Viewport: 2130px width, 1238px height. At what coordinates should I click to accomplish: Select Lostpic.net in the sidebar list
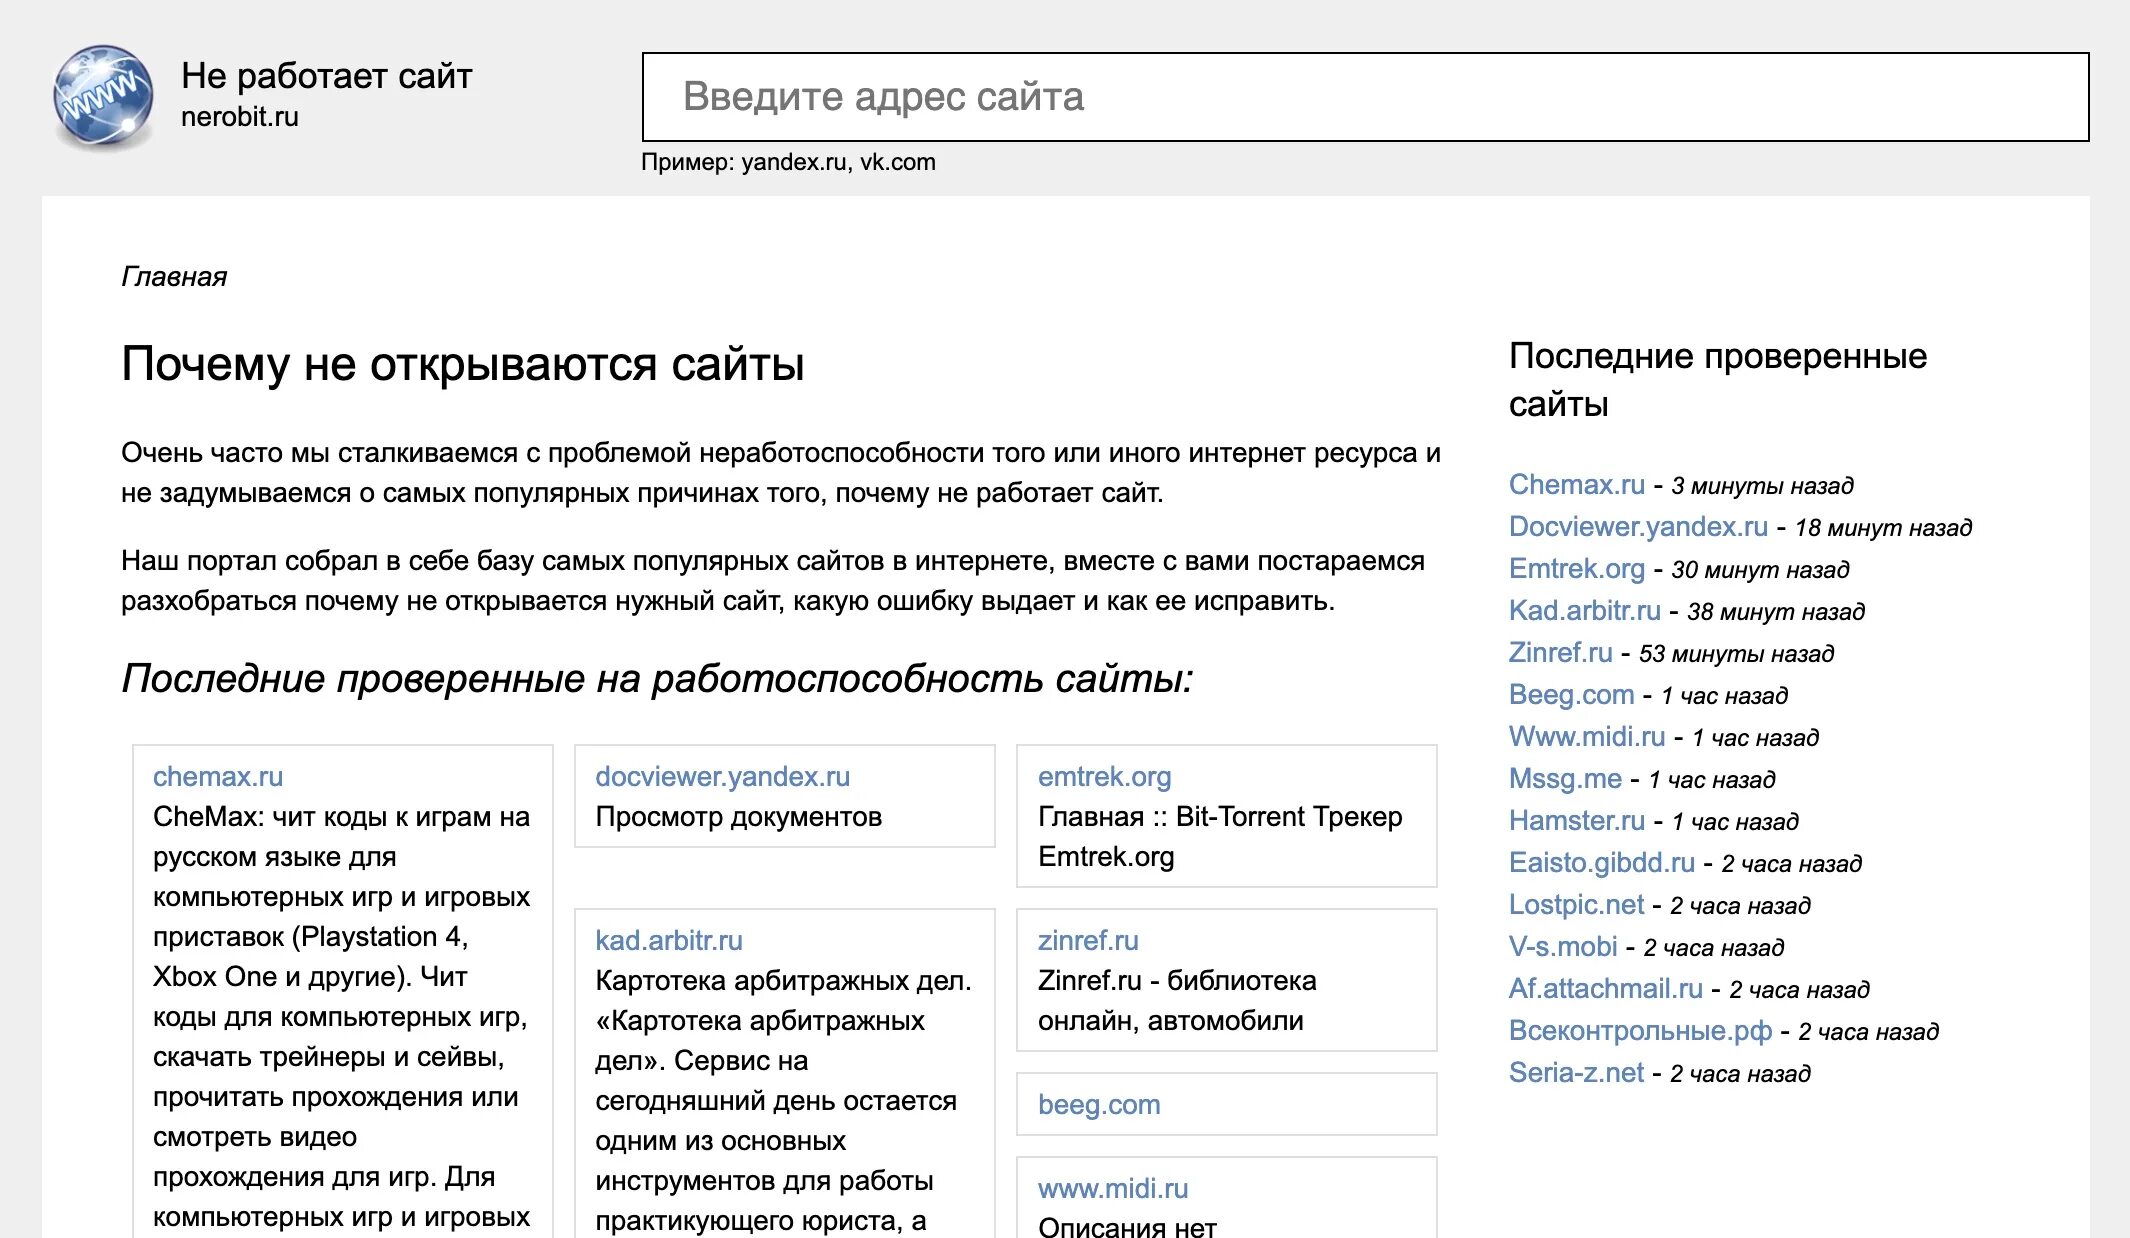pos(1576,905)
